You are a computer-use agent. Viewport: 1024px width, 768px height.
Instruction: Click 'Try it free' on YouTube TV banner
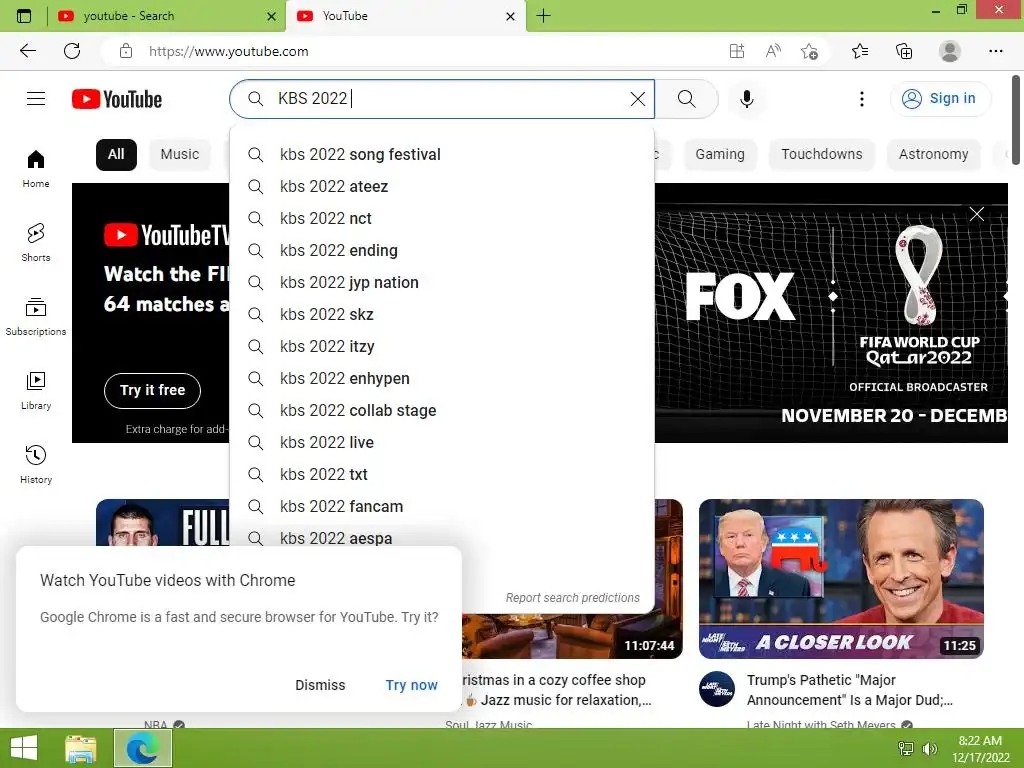click(x=152, y=391)
